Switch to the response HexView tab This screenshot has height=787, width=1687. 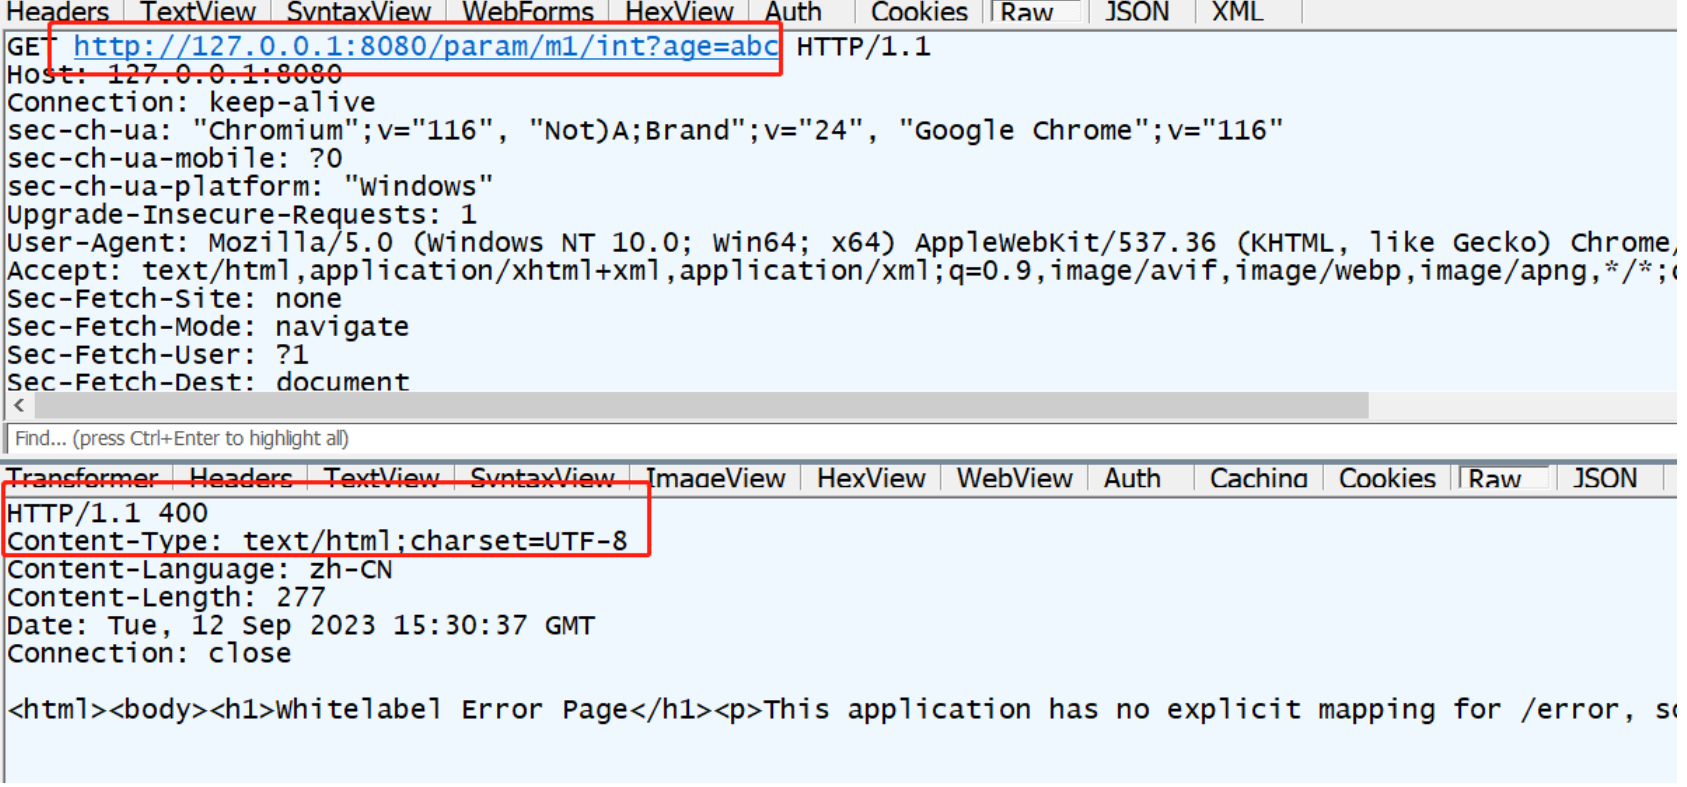click(871, 479)
